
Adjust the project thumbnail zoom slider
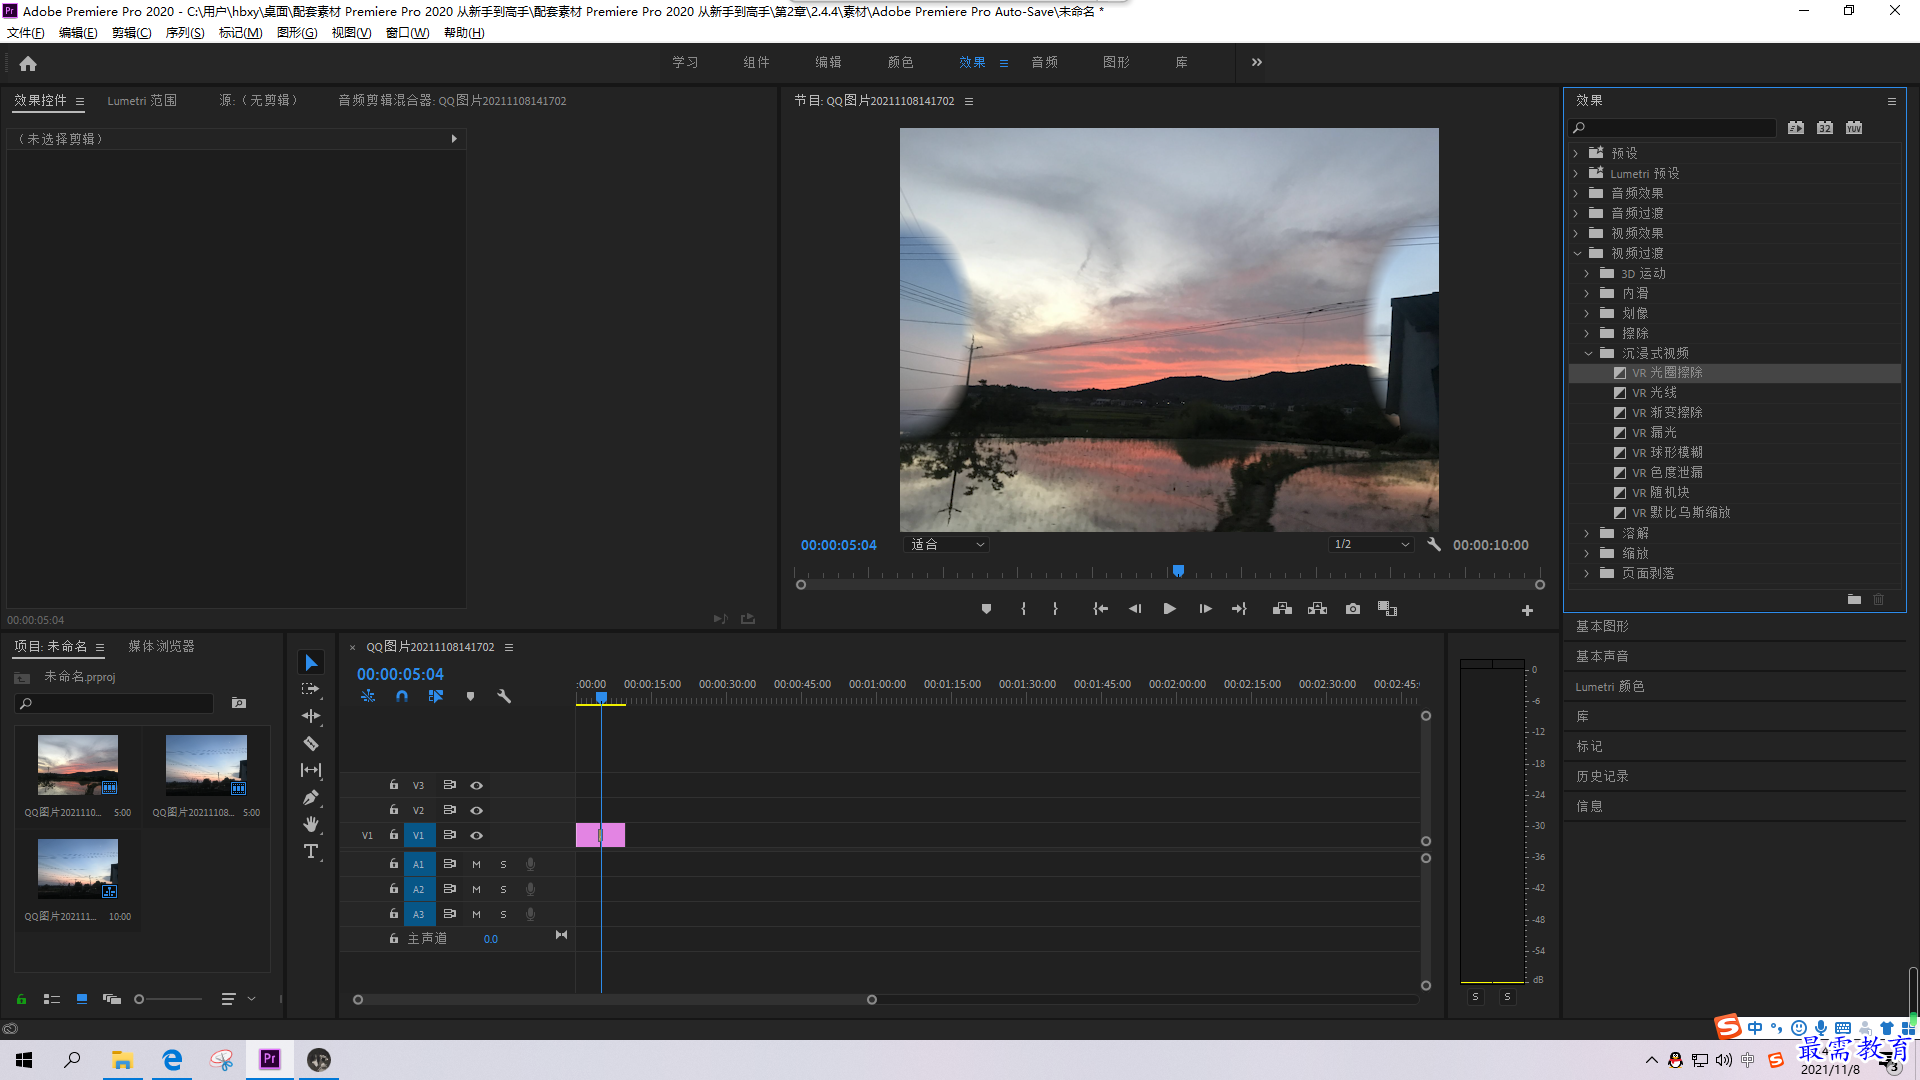(139, 999)
